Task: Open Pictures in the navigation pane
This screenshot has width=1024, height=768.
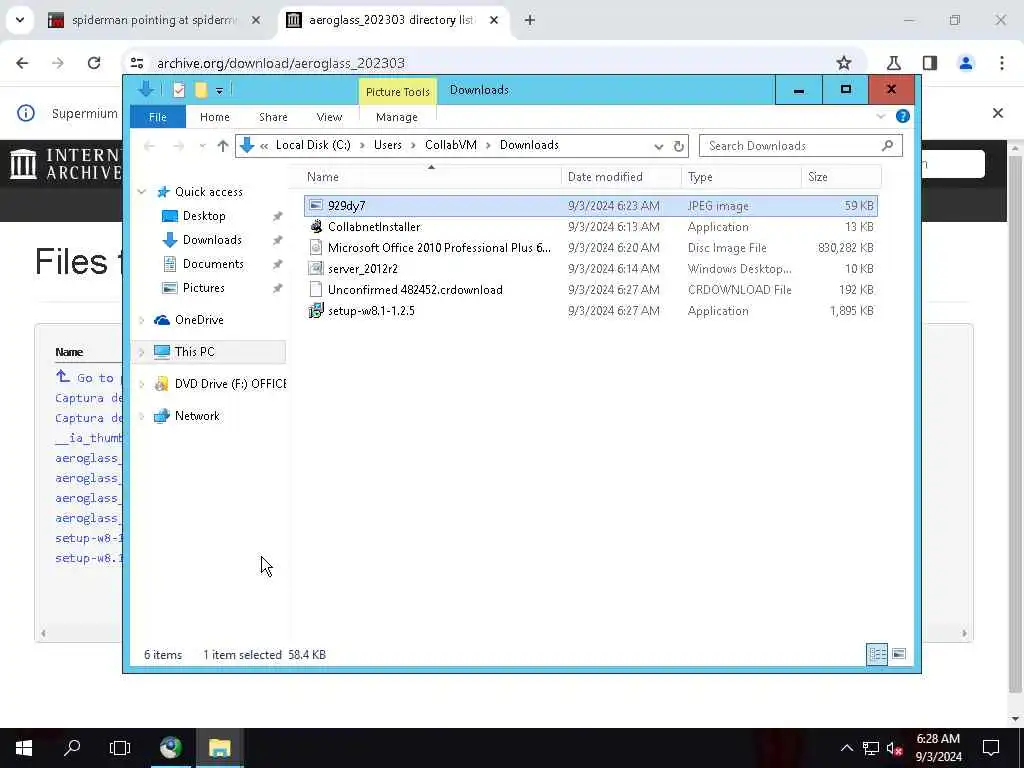Action: 203,287
